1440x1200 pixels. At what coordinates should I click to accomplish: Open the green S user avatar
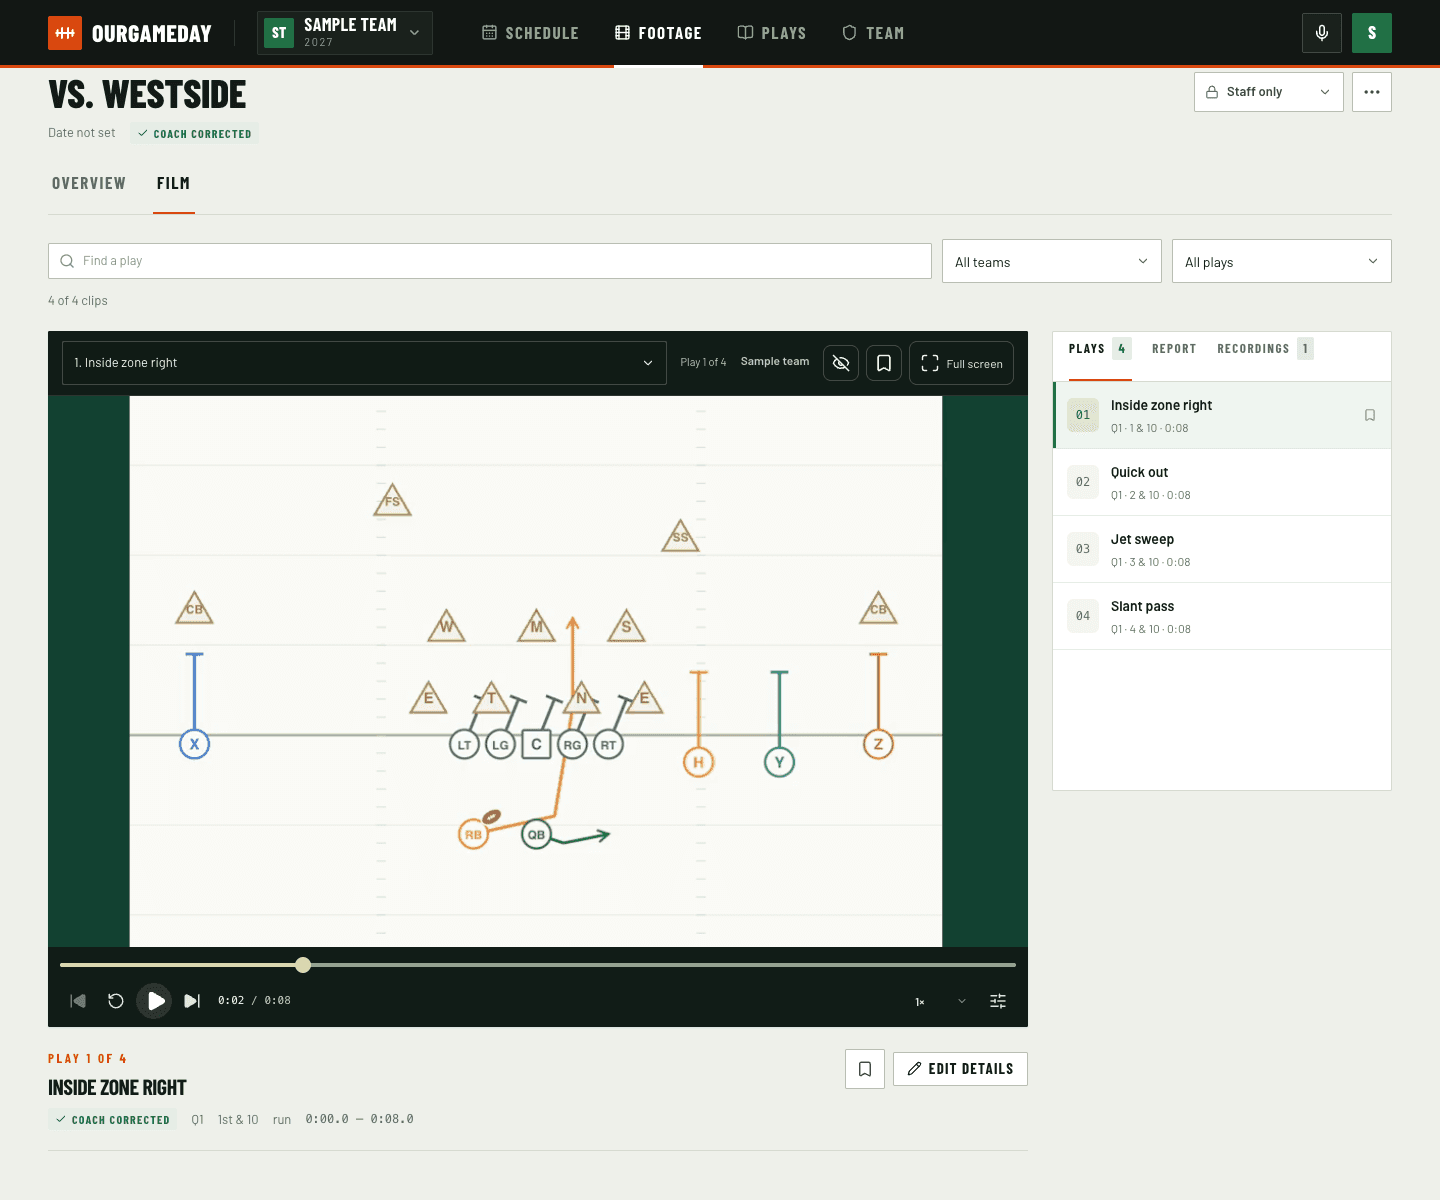coord(1372,33)
